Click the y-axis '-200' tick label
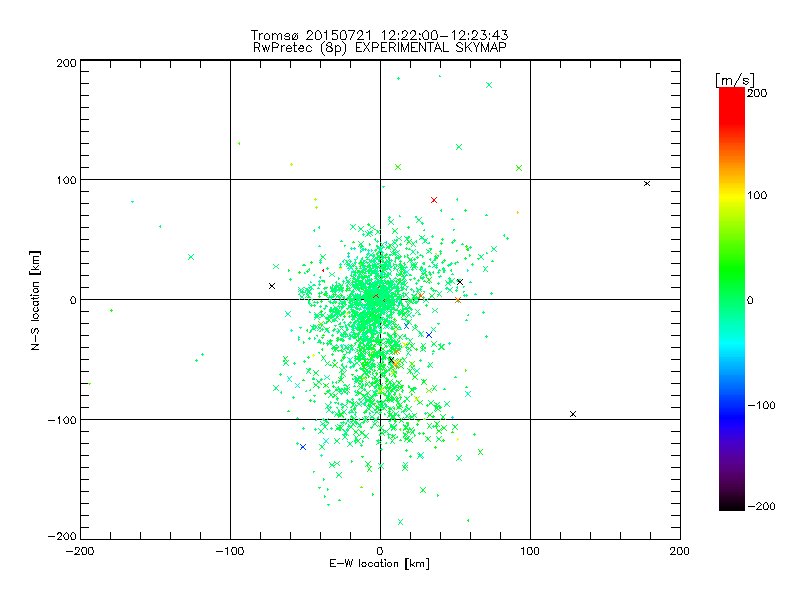800x600 pixels. [62, 537]
